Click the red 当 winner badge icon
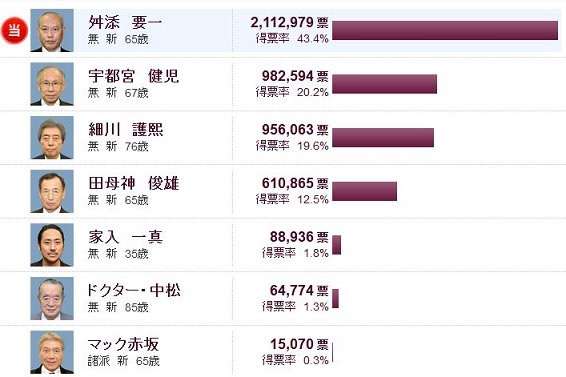Image resolution: width=566 pixels, height=377 pixels. point(14,30)
